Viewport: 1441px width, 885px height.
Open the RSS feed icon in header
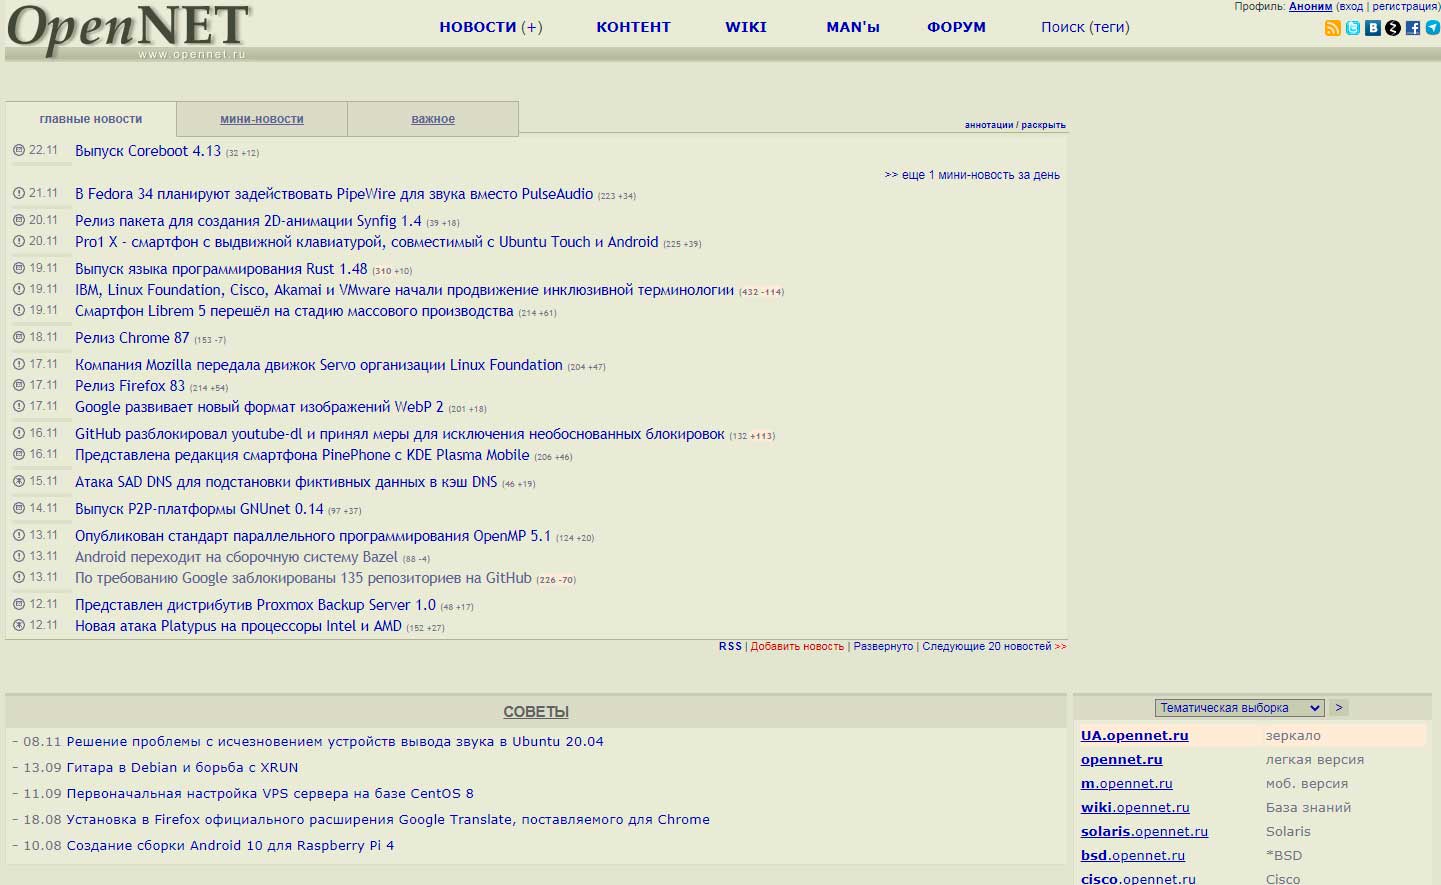[1332, 28]
